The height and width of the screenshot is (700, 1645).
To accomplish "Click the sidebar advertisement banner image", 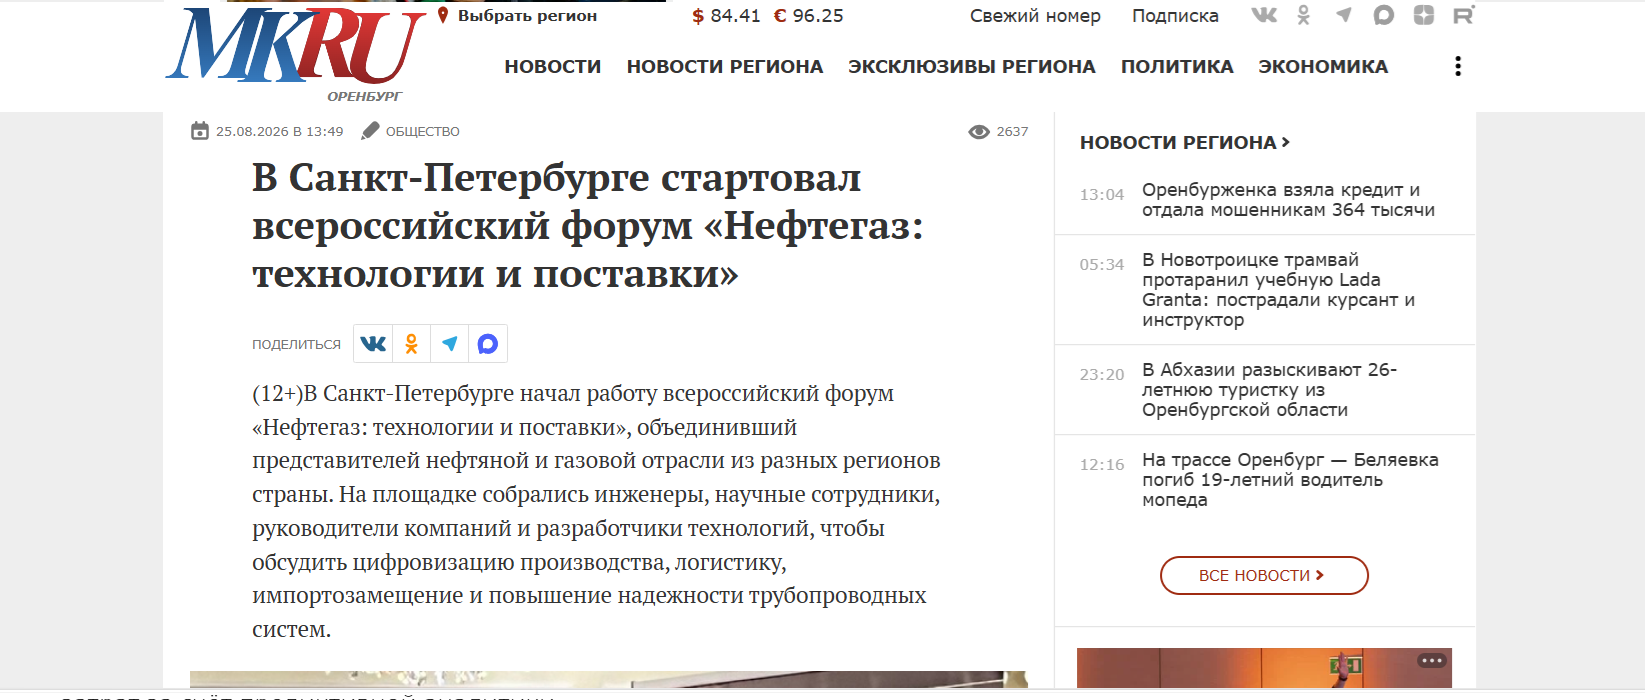I will point(1264,668).
